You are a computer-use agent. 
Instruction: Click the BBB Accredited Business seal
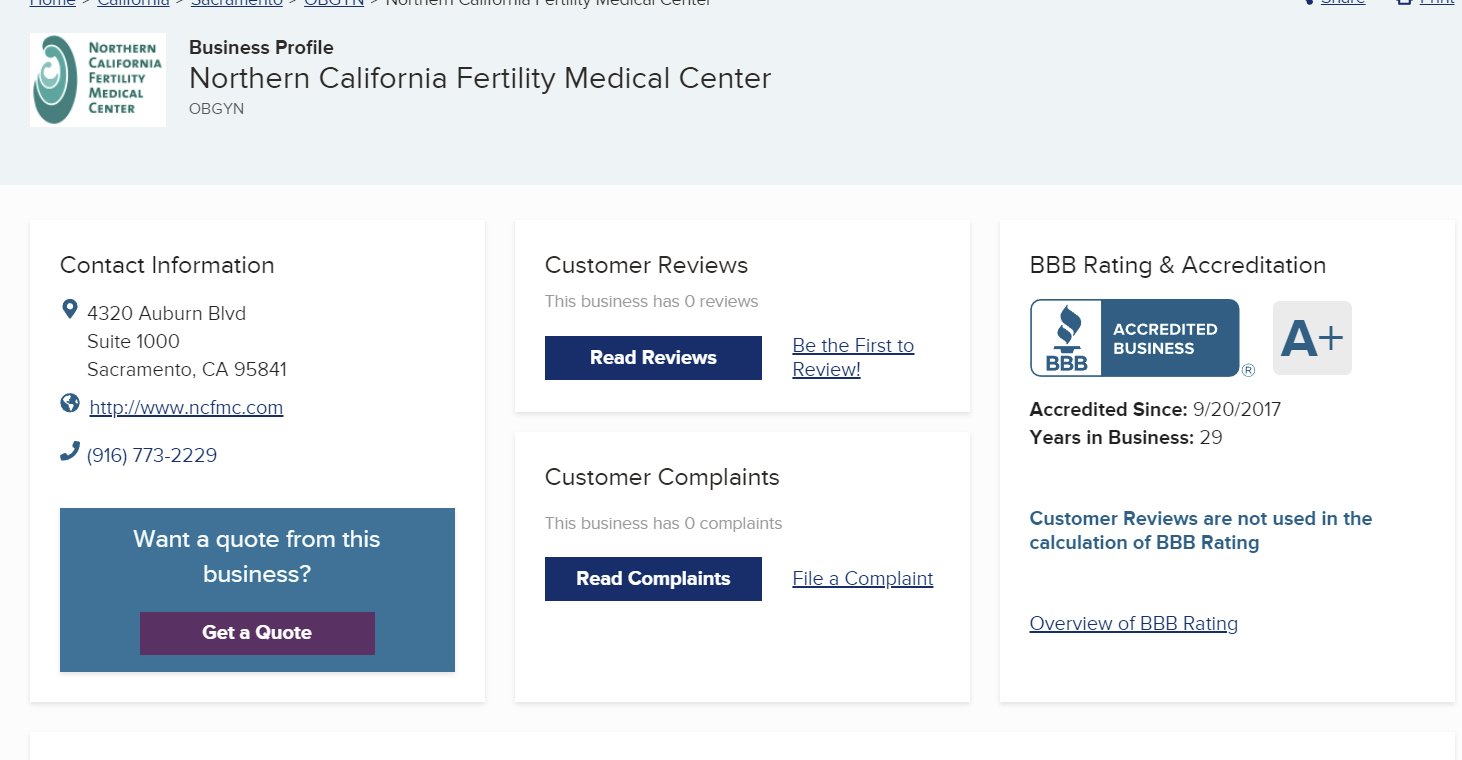(1135, 338)
